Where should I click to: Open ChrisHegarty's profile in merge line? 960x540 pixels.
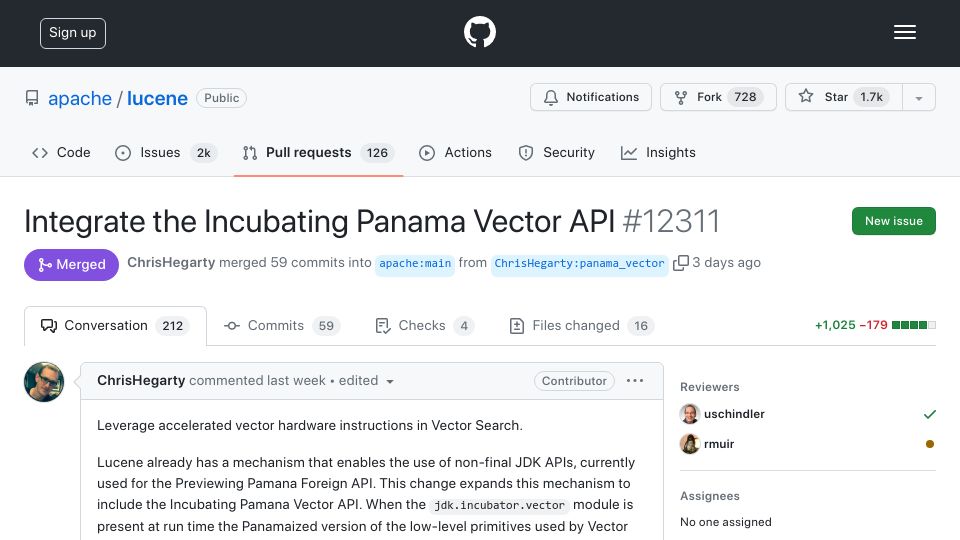pos(171,263)
